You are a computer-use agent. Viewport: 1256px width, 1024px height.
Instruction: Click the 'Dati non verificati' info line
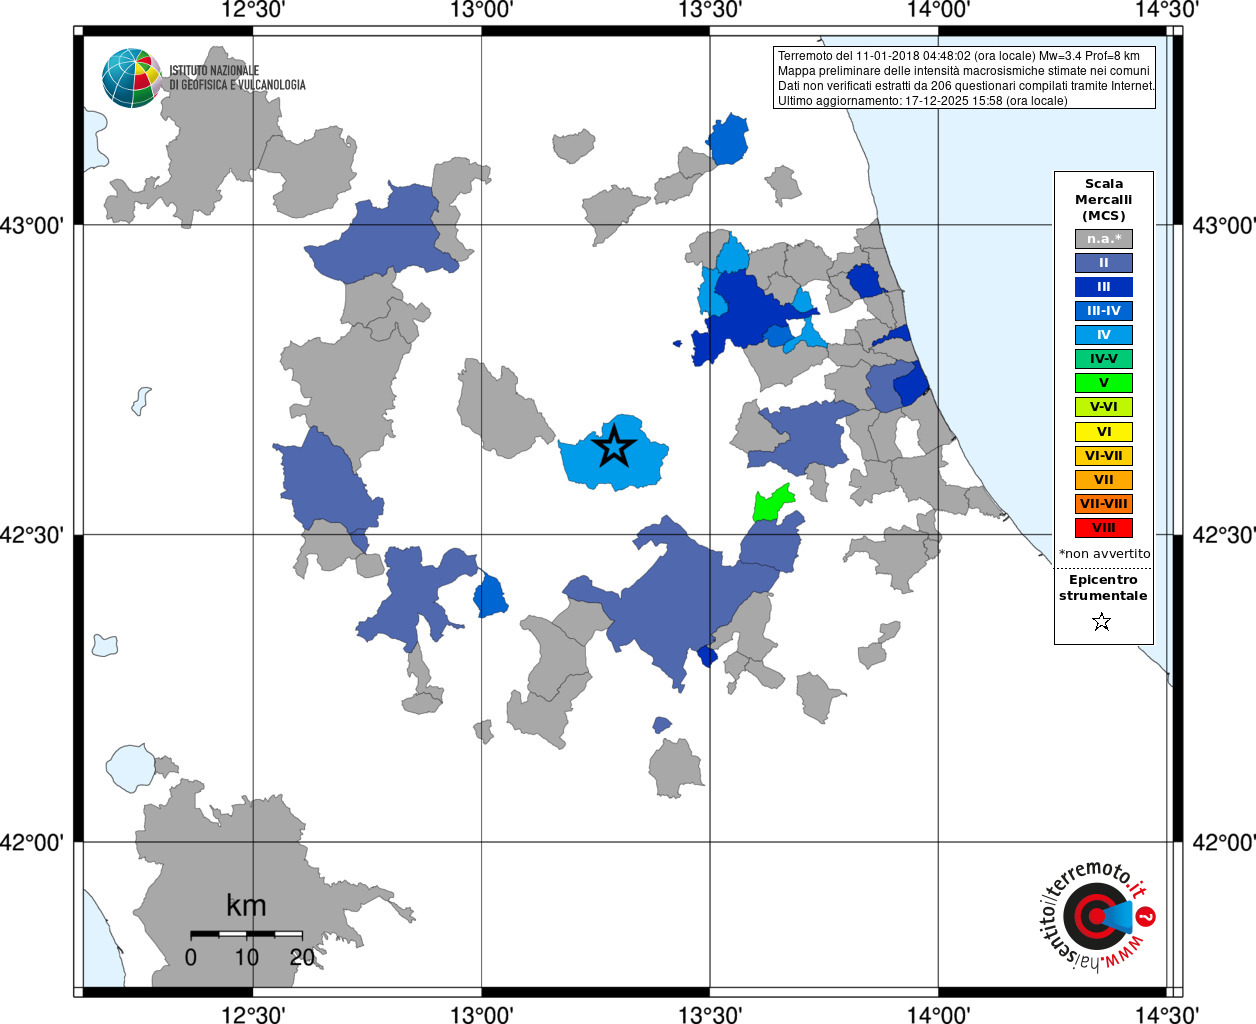click(966, 86)
